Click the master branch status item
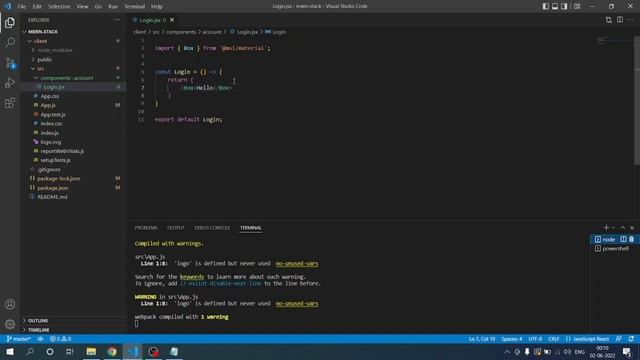The width and height of the screenshot is (640, 360). click(x=19, y=339)
